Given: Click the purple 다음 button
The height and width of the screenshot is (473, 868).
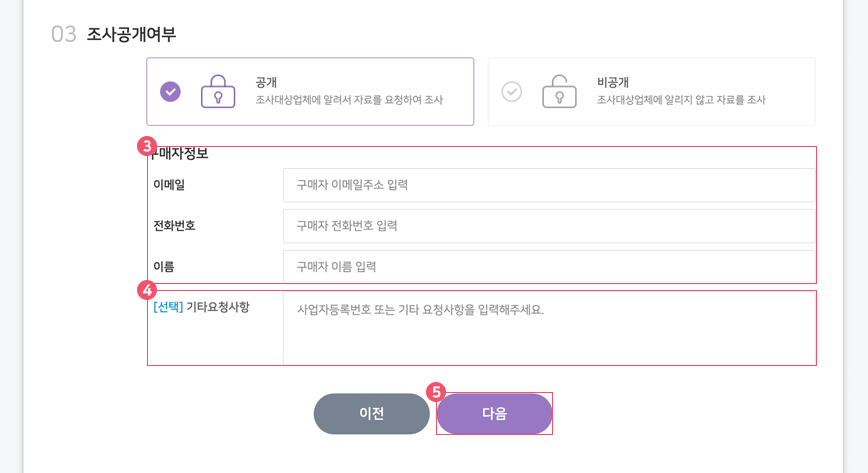Looking at the screenshot, I should (x=494, y=414).
